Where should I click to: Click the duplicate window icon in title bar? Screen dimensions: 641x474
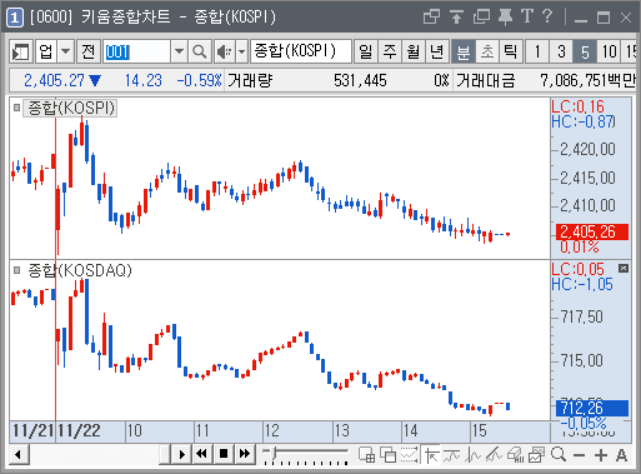(x=481, y=17)
